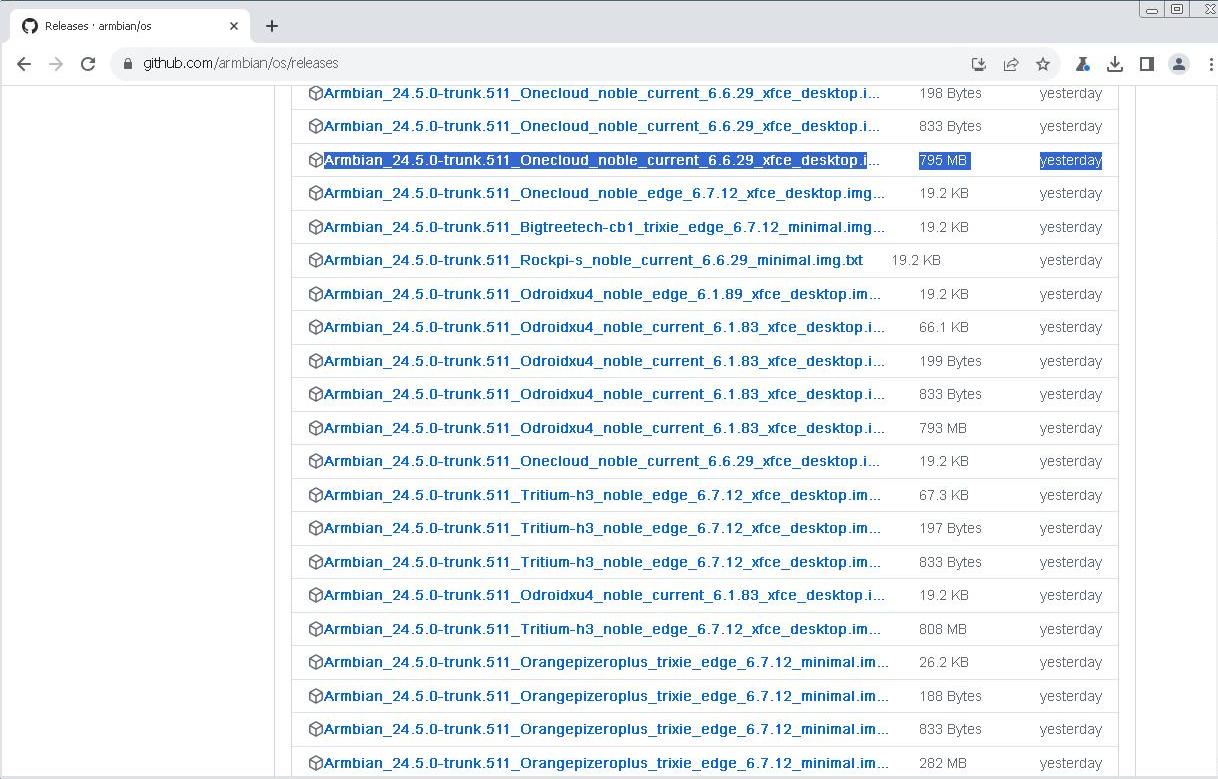Open the Bigtreetech-cb1 trixie edge file link
Image resolution: width=1218 pixels, height=779 pixels.
603,227
